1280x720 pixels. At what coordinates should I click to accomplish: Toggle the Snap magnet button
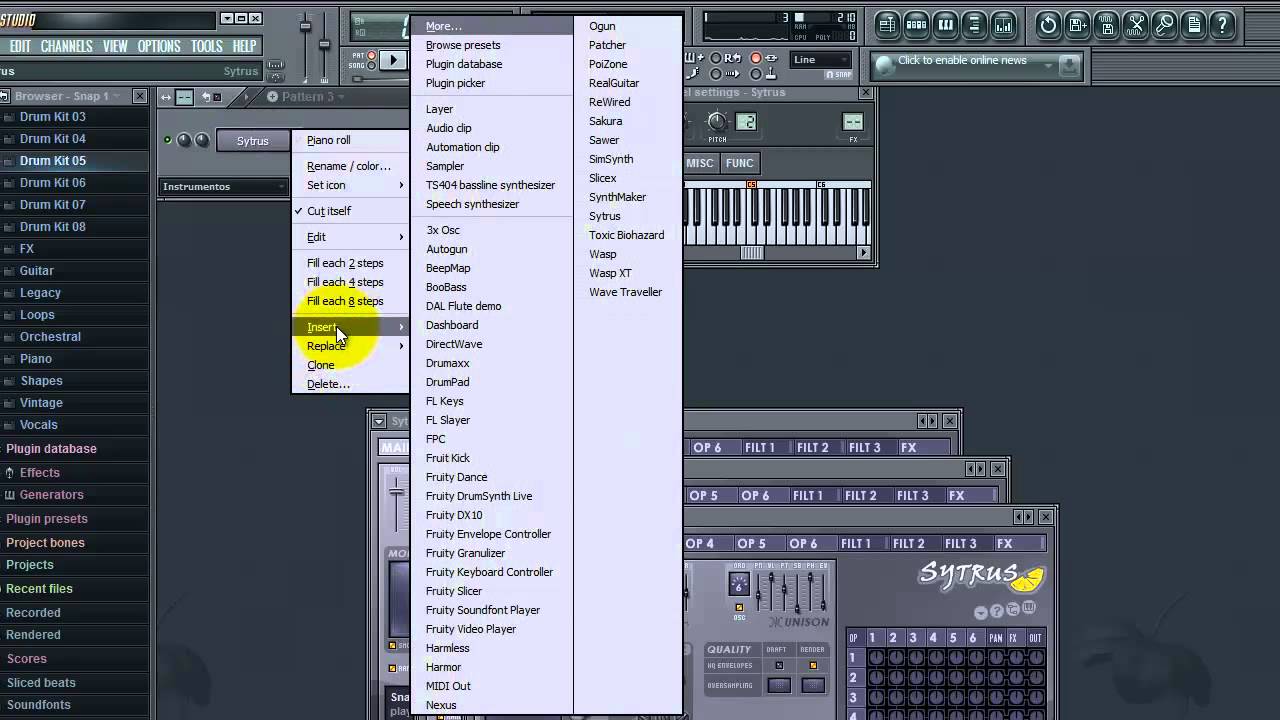click(x=838, y=74)
